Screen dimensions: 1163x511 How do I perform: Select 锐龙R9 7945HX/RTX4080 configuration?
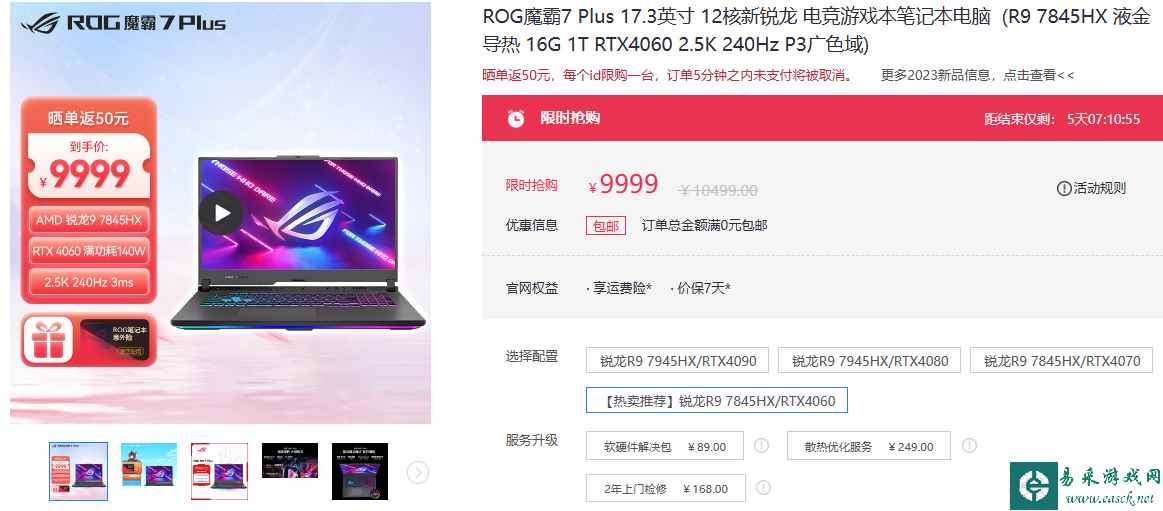(869, 360)
